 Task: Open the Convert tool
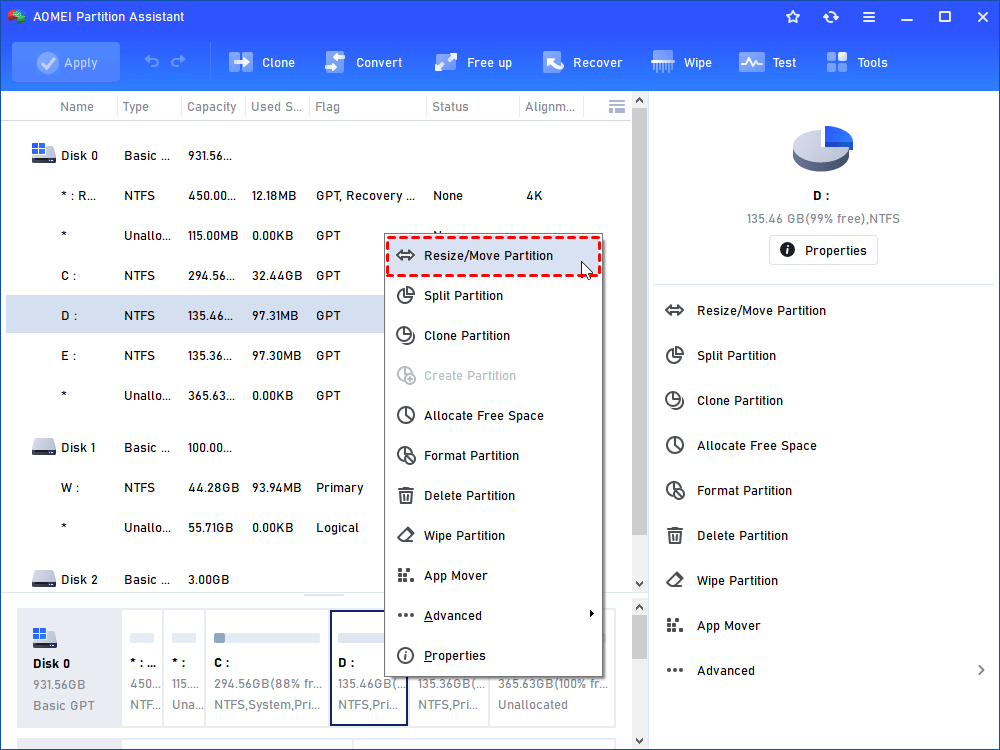364,62
